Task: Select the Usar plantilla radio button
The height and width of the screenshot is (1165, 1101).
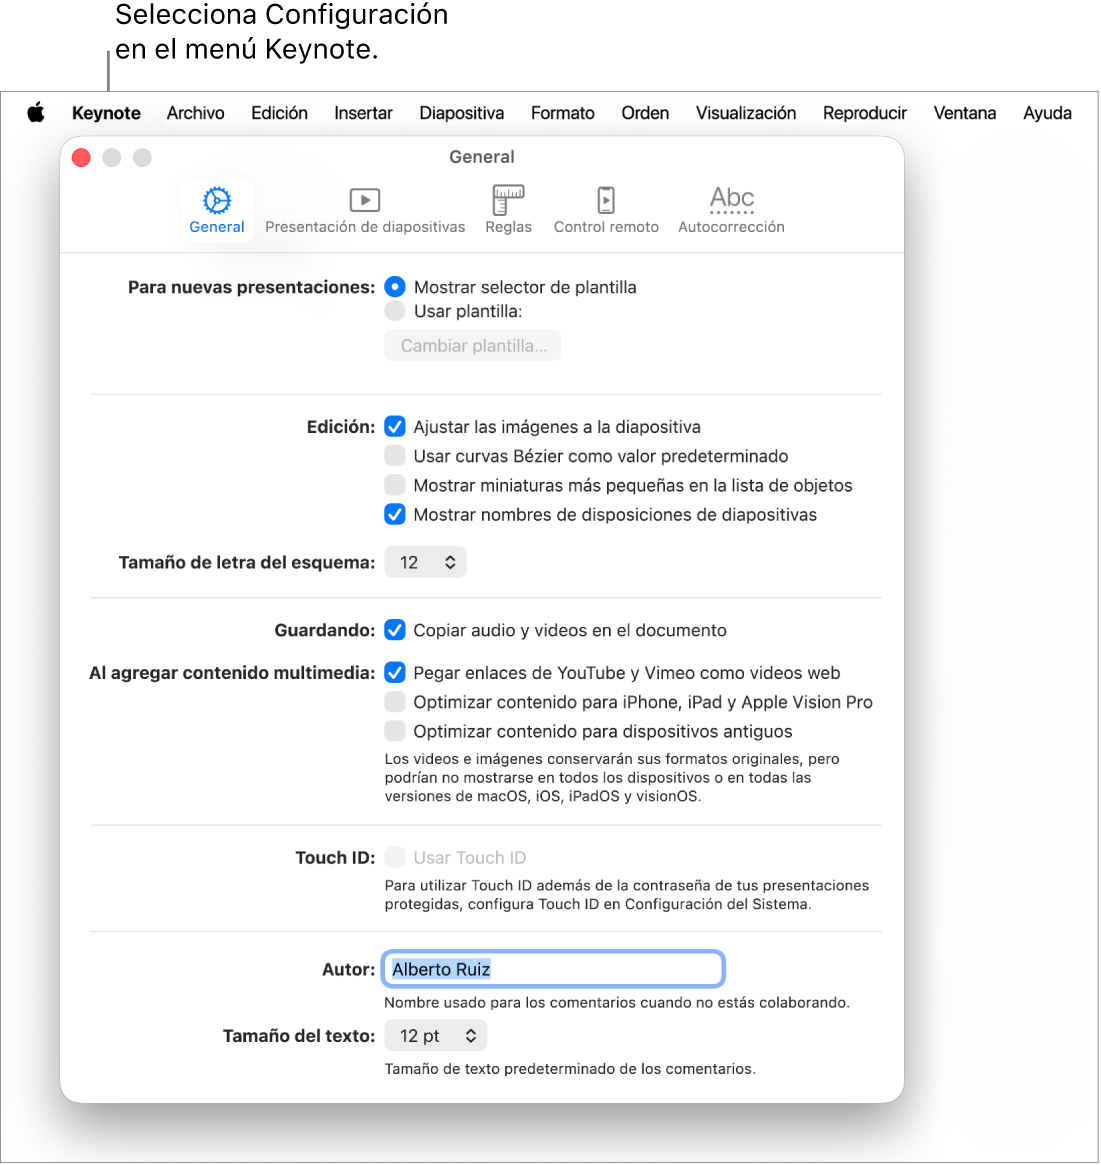Action: pyautogui.click(x=395, y=311)
